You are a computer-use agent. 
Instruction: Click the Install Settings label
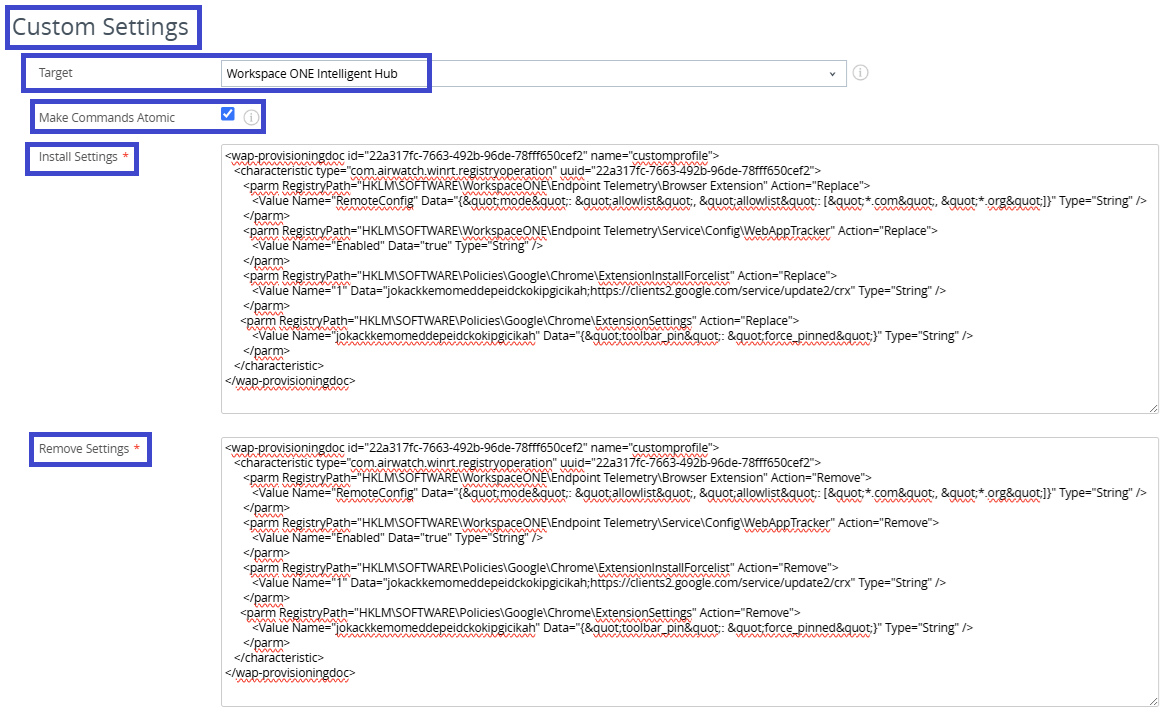[x=78, y=157]
